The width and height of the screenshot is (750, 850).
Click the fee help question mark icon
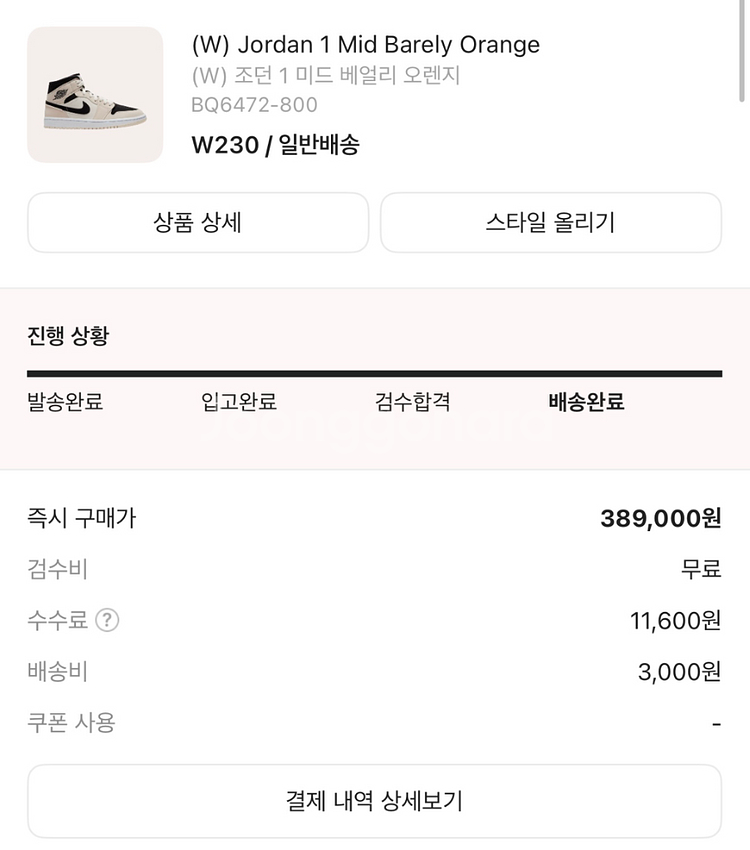click(107, 621)
